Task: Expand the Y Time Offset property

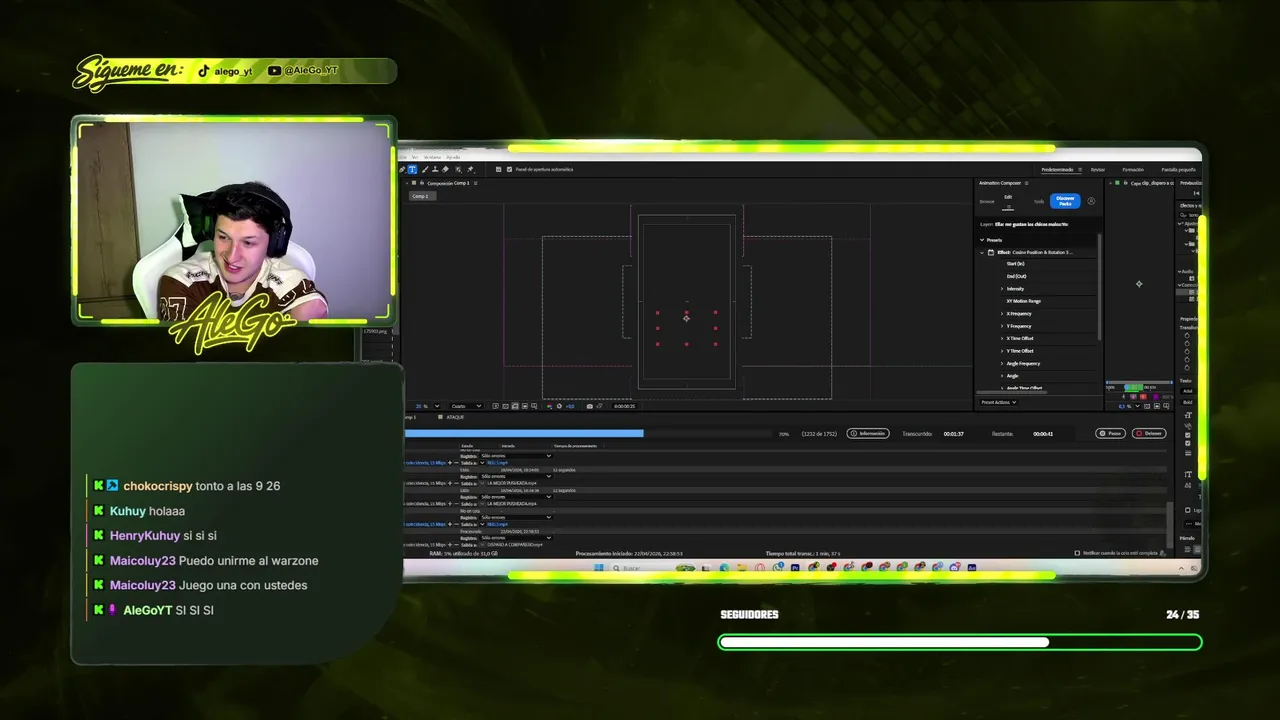Action: tap(1002, 351)
